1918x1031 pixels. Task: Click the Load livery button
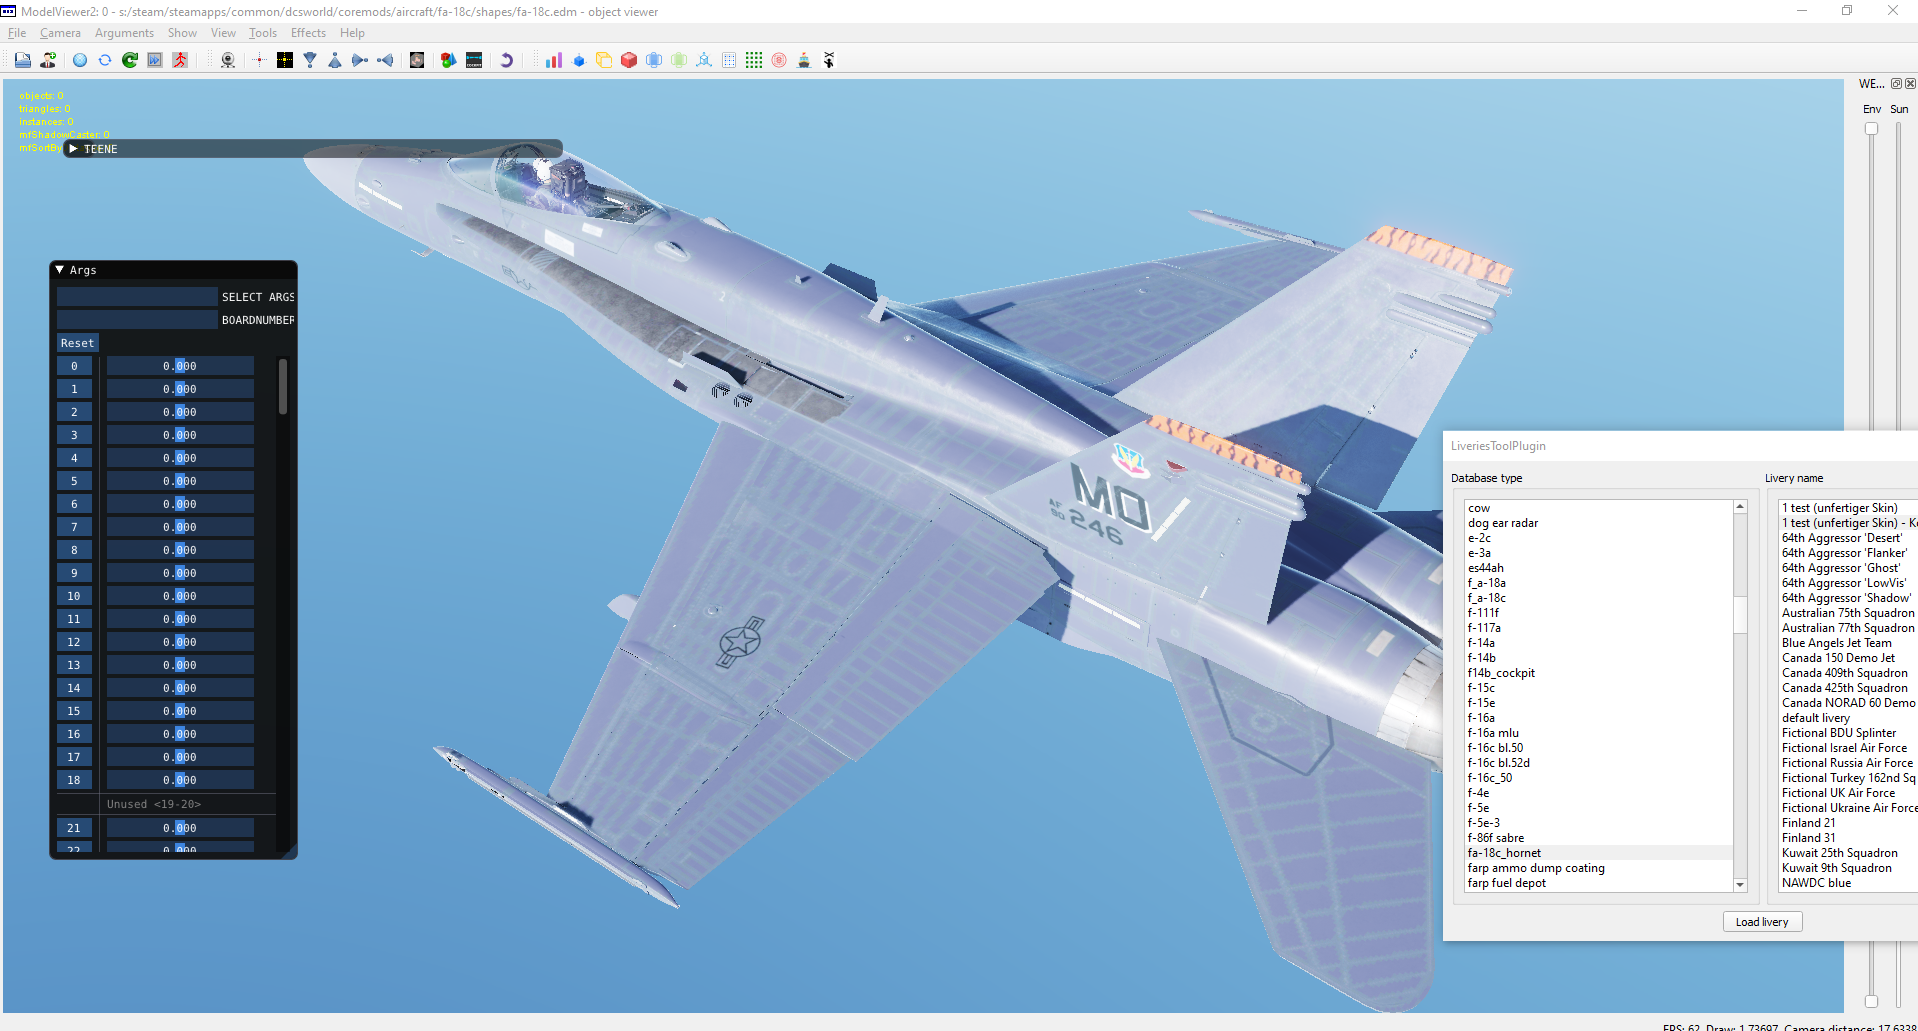(1762, 922)
